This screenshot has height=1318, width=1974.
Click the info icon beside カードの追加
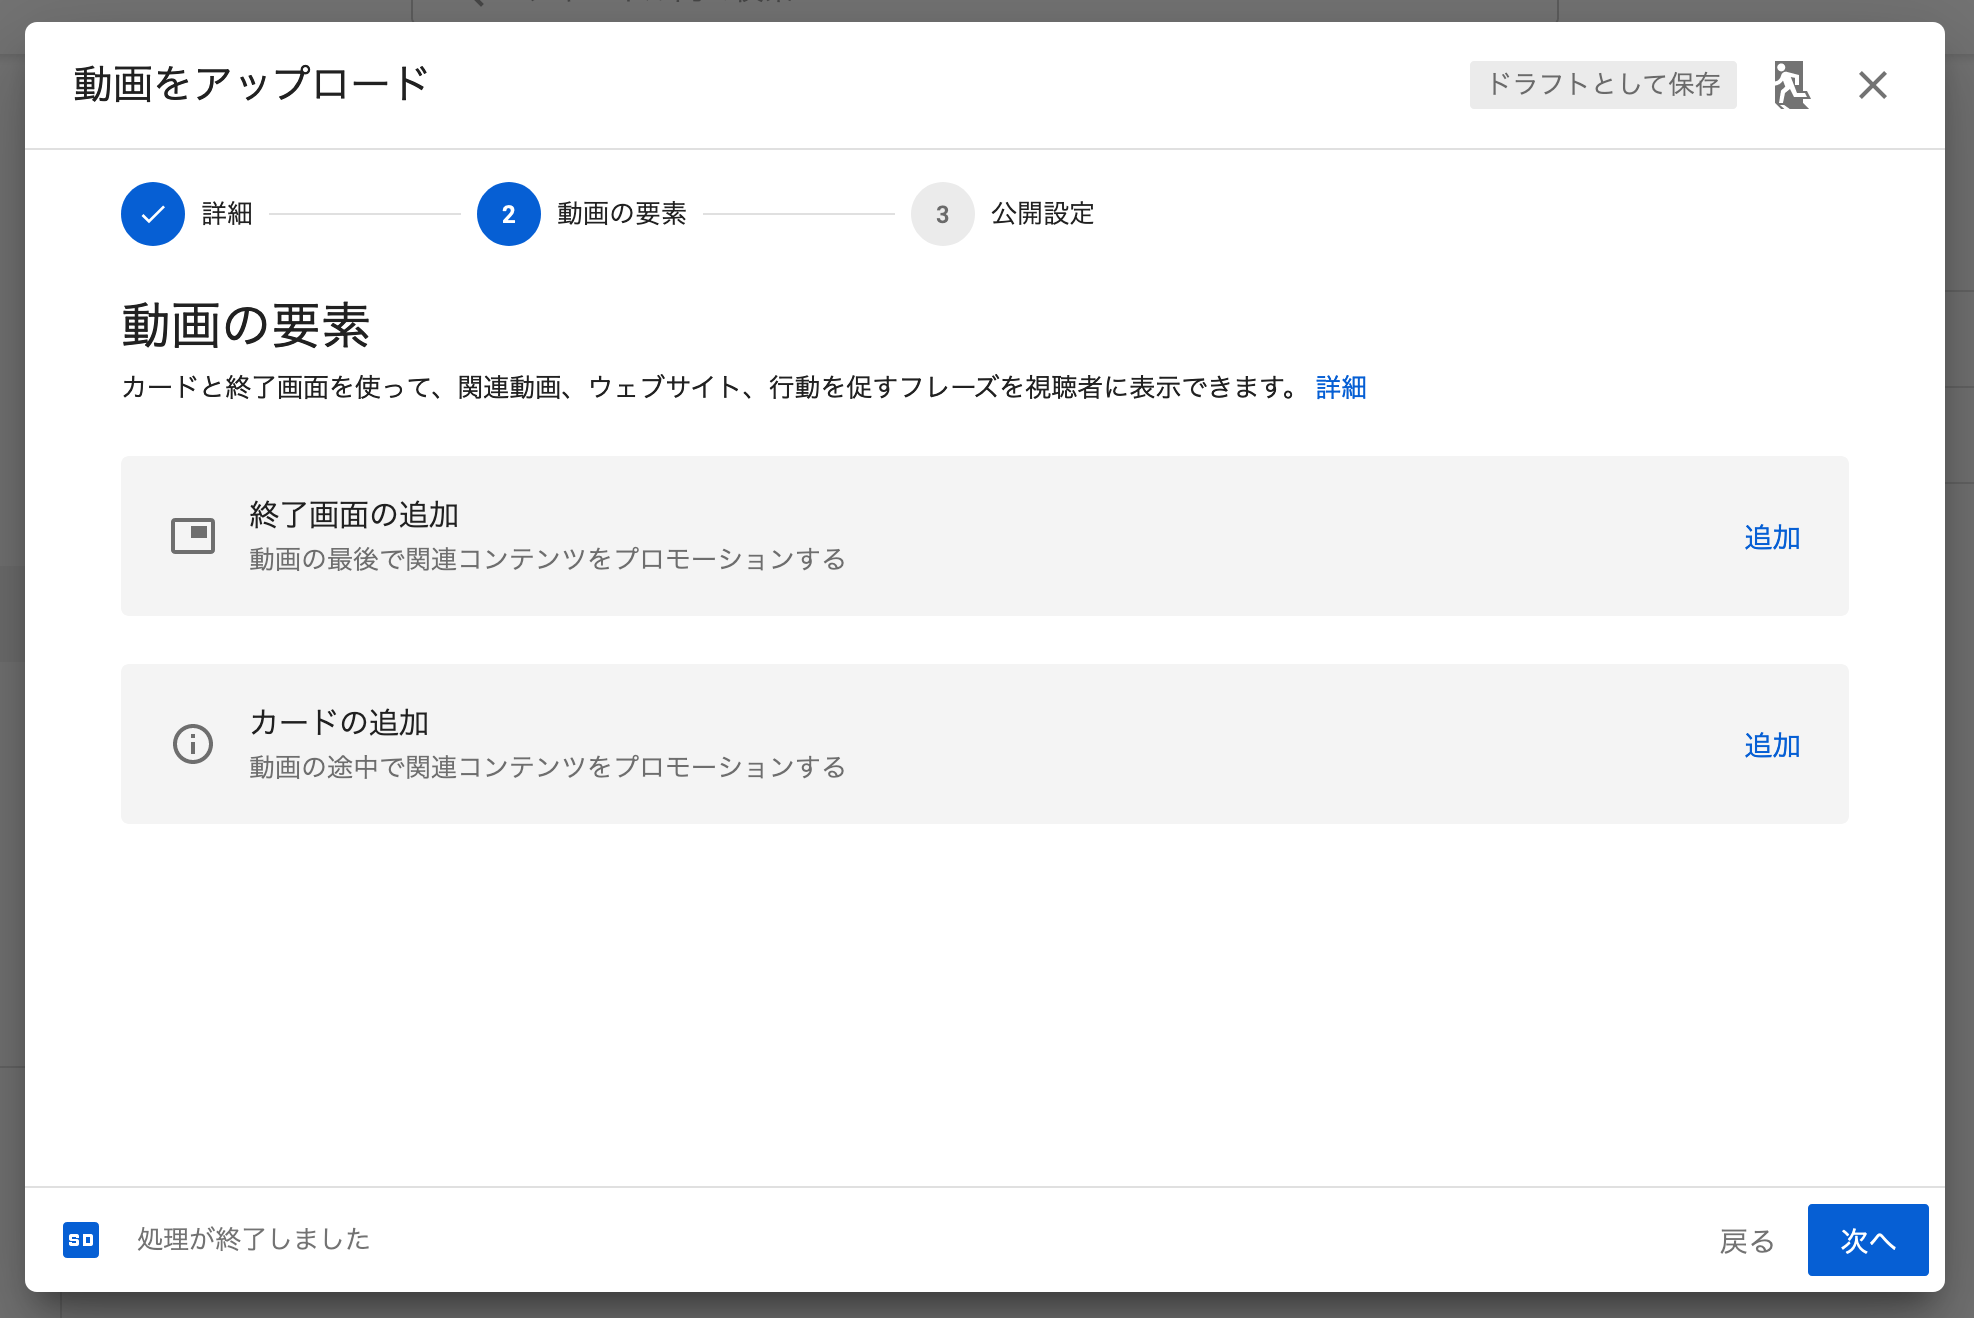[193, 744]
